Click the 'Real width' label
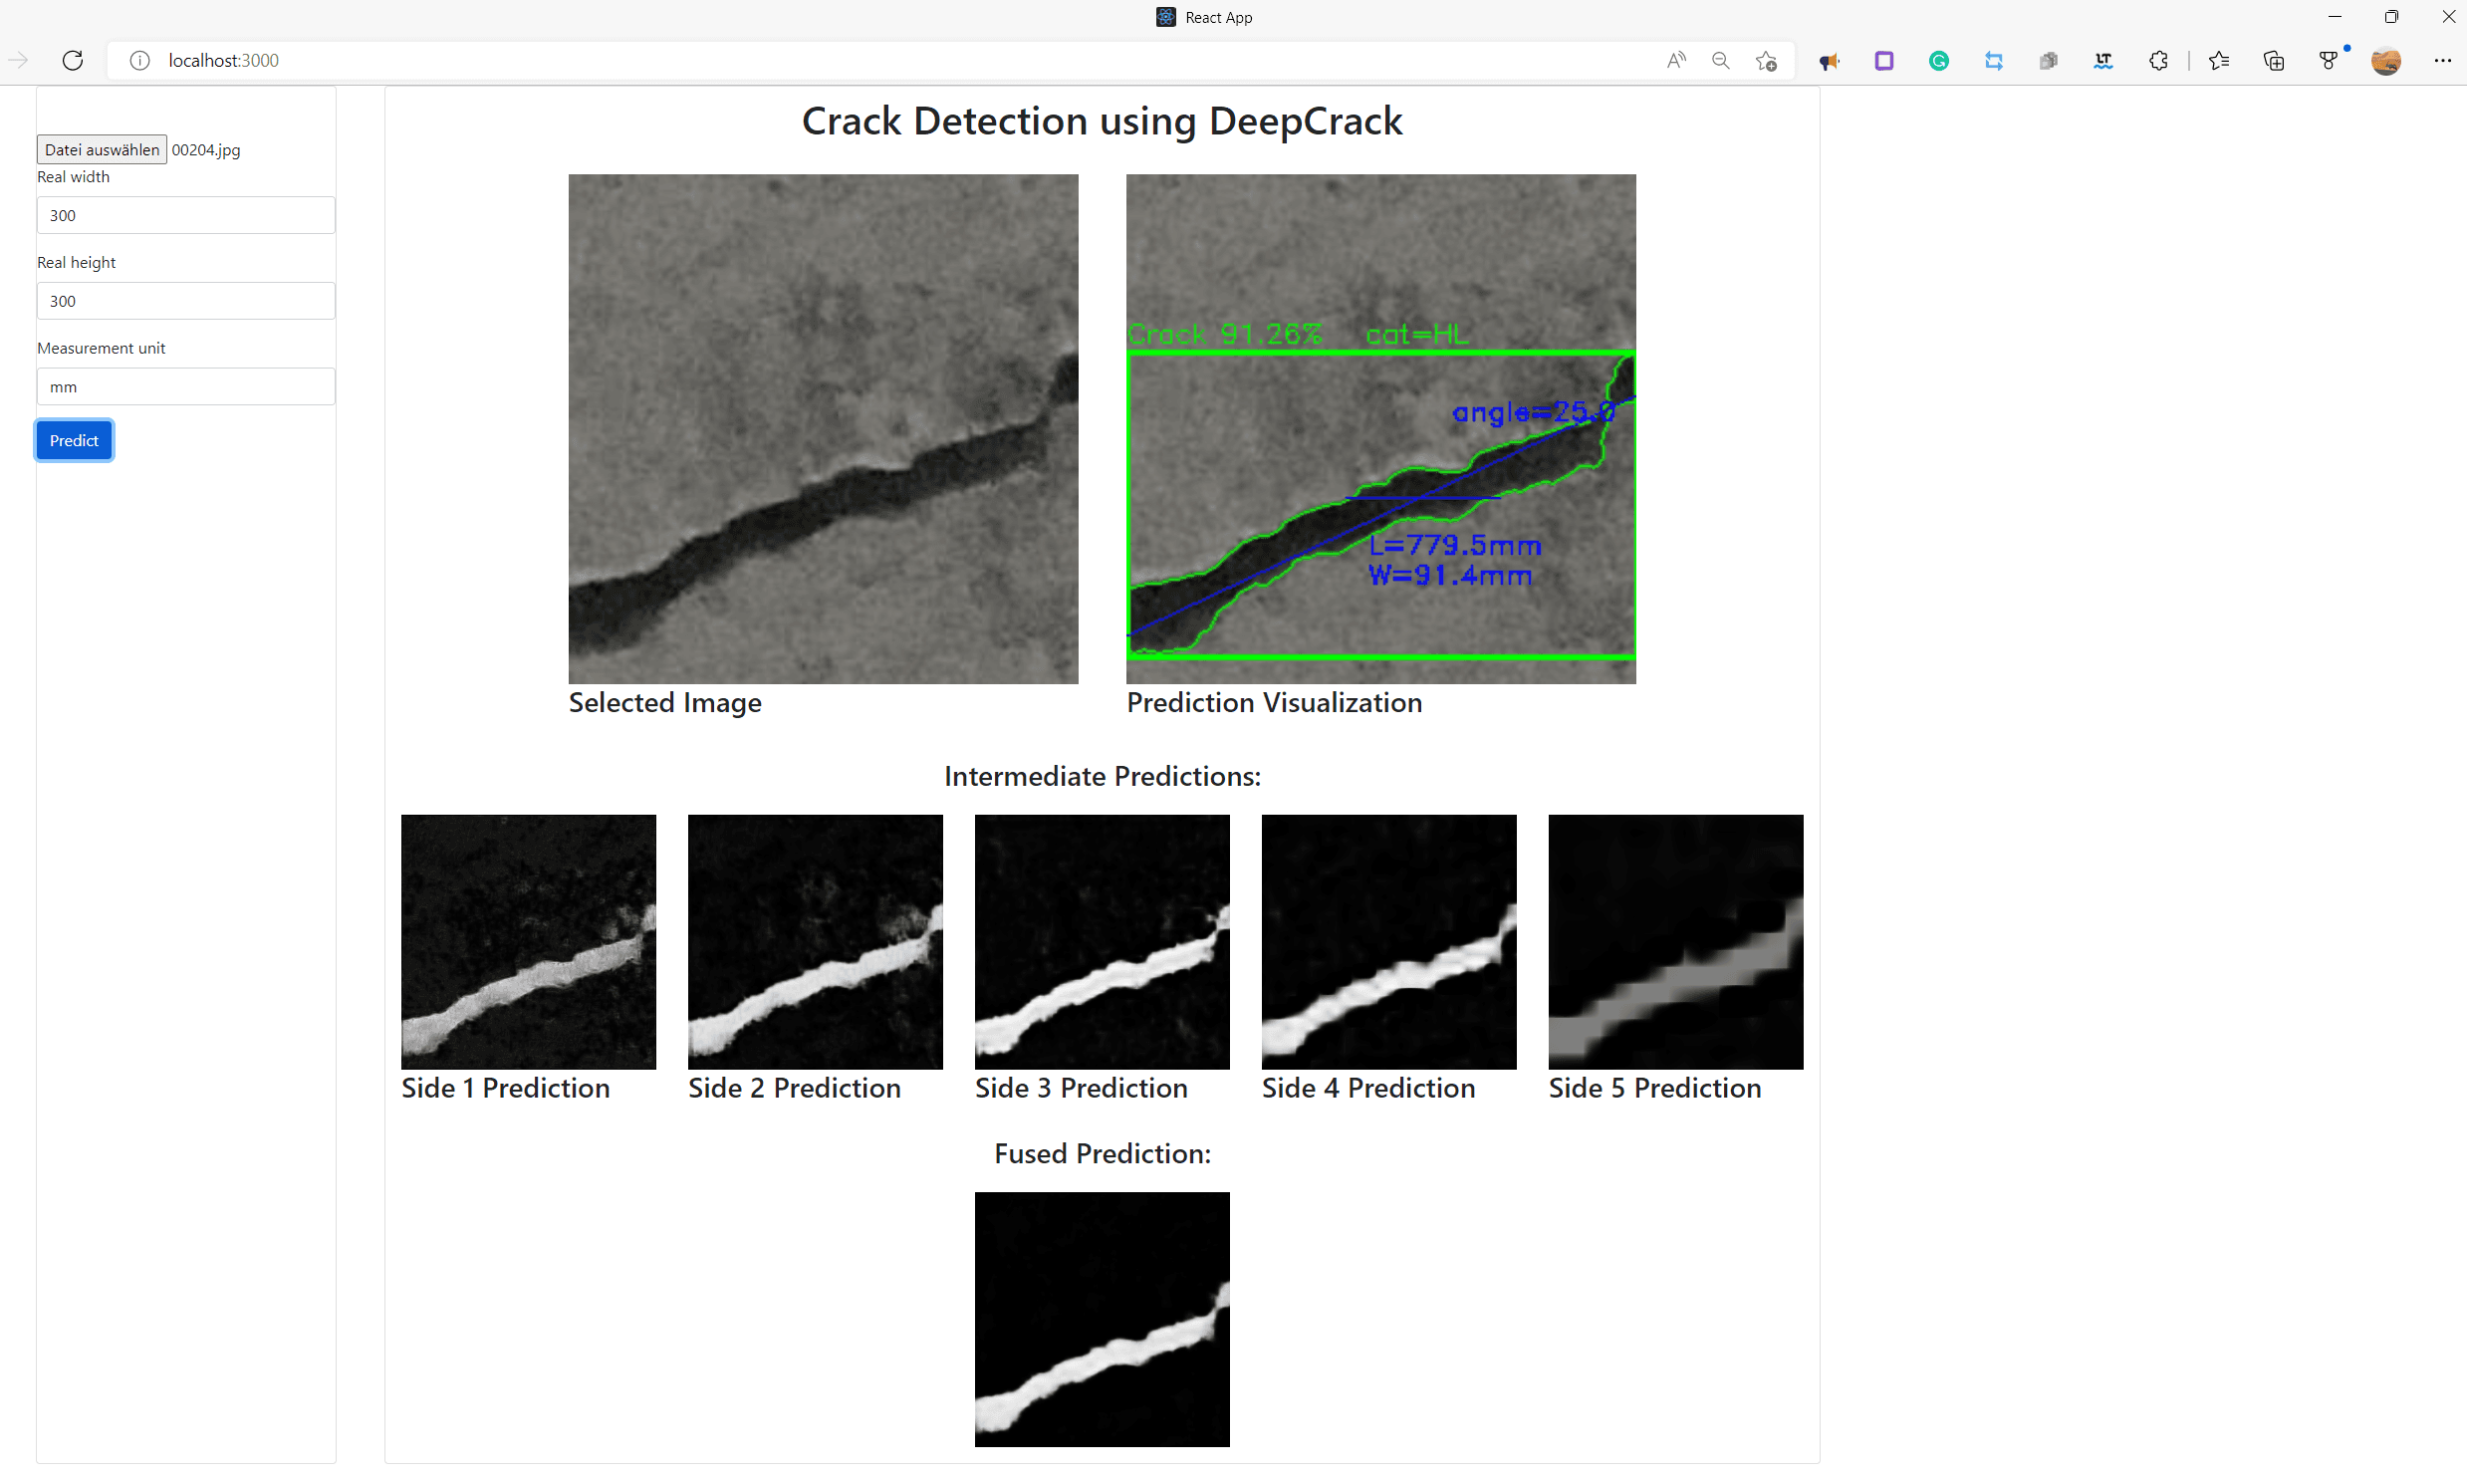The width and height of the screenshot is (2467, 1484). tap(74, 177)
